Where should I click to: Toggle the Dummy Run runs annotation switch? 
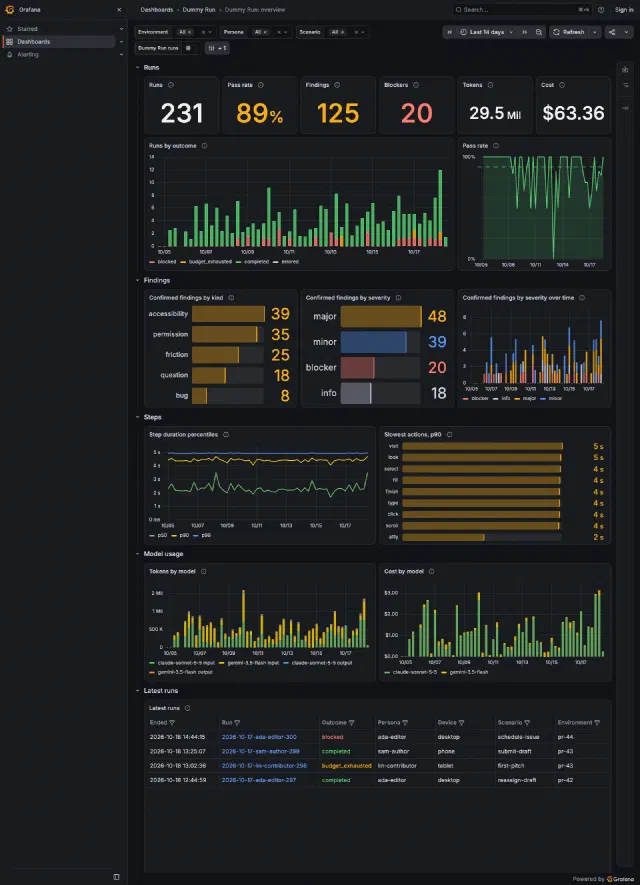click(190, 48)
